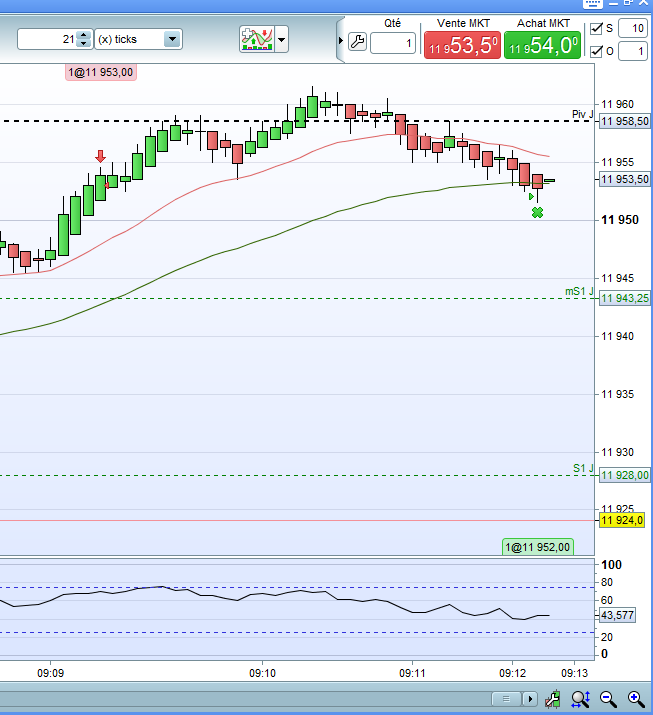The height and width of the screenshot is (715, 653).
Task: Click the Qté quantity input field
Action: point(393,43)
